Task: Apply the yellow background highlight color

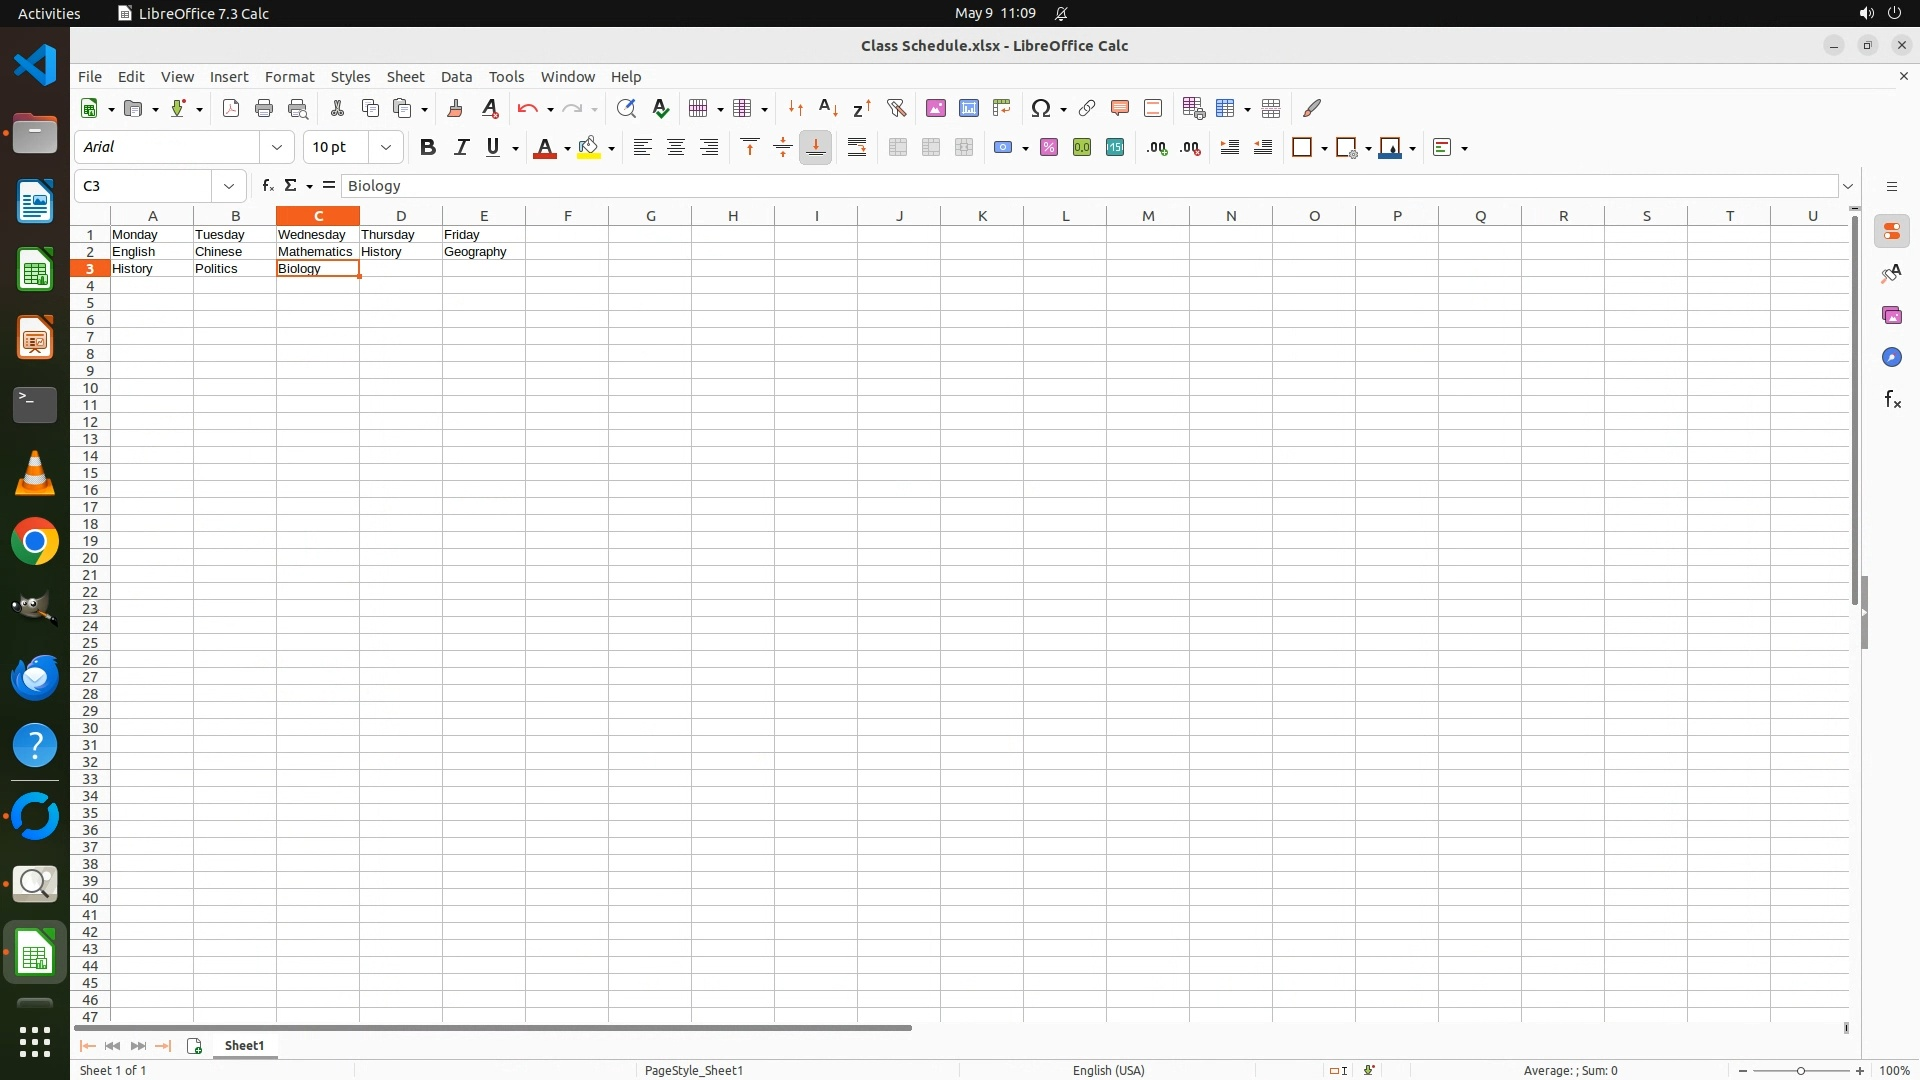Action: [x=589, y=148]
